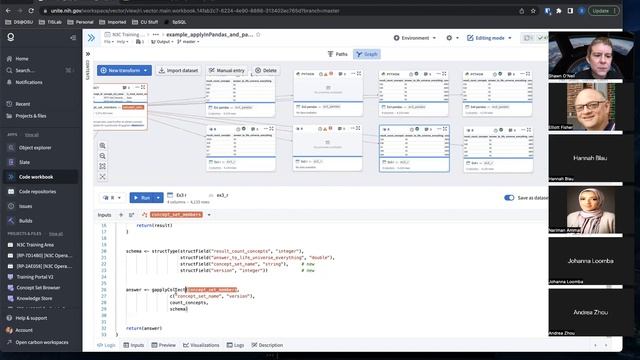
Task: Open the New transform dropdown arrow
Action: click(146, 71)
